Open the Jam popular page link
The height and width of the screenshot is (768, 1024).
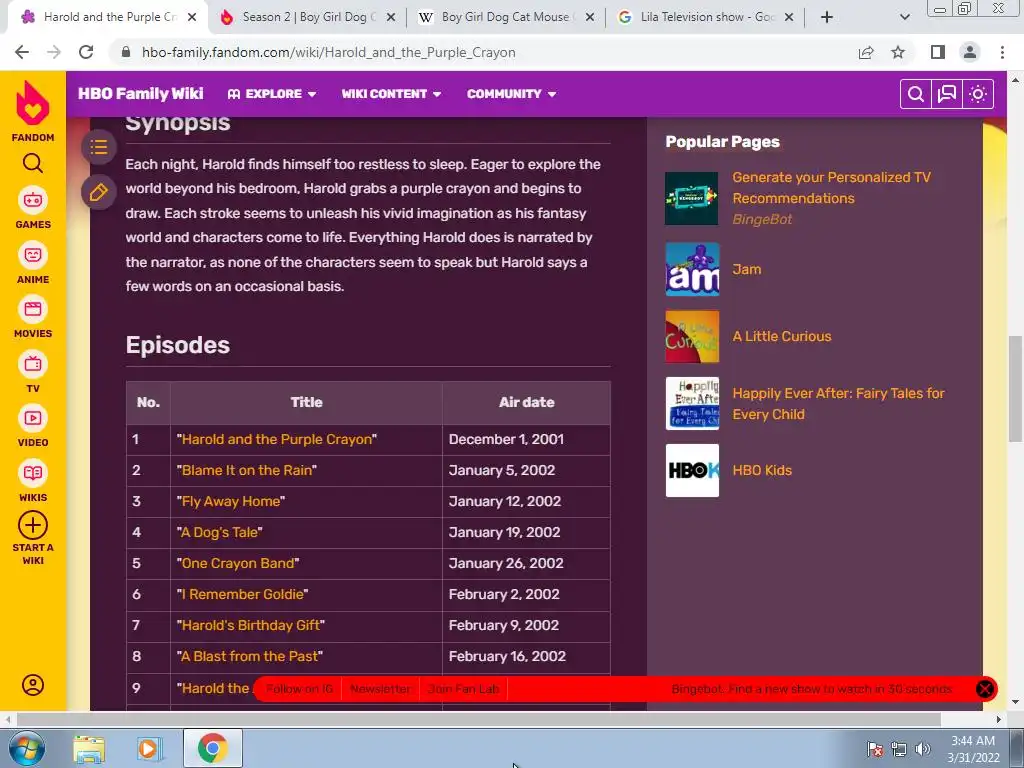click(746, 269)
